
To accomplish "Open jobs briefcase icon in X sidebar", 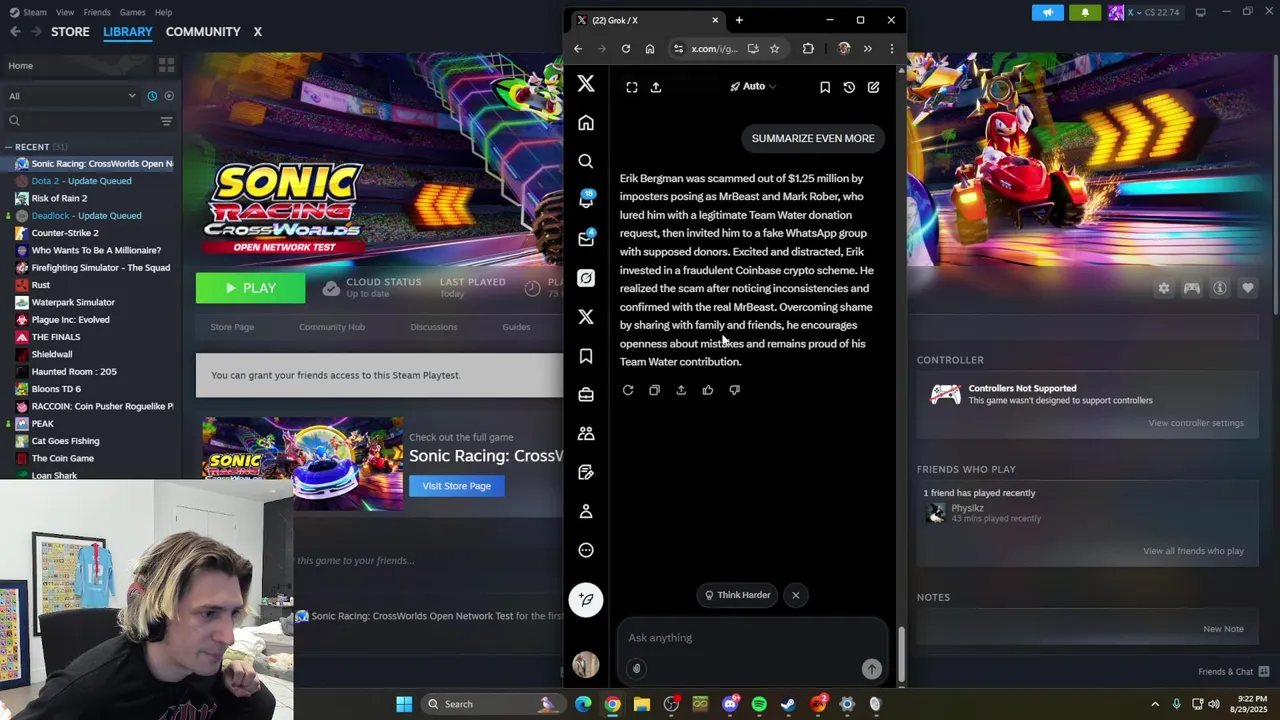I will pyautogui.click(x=586, y=395).
